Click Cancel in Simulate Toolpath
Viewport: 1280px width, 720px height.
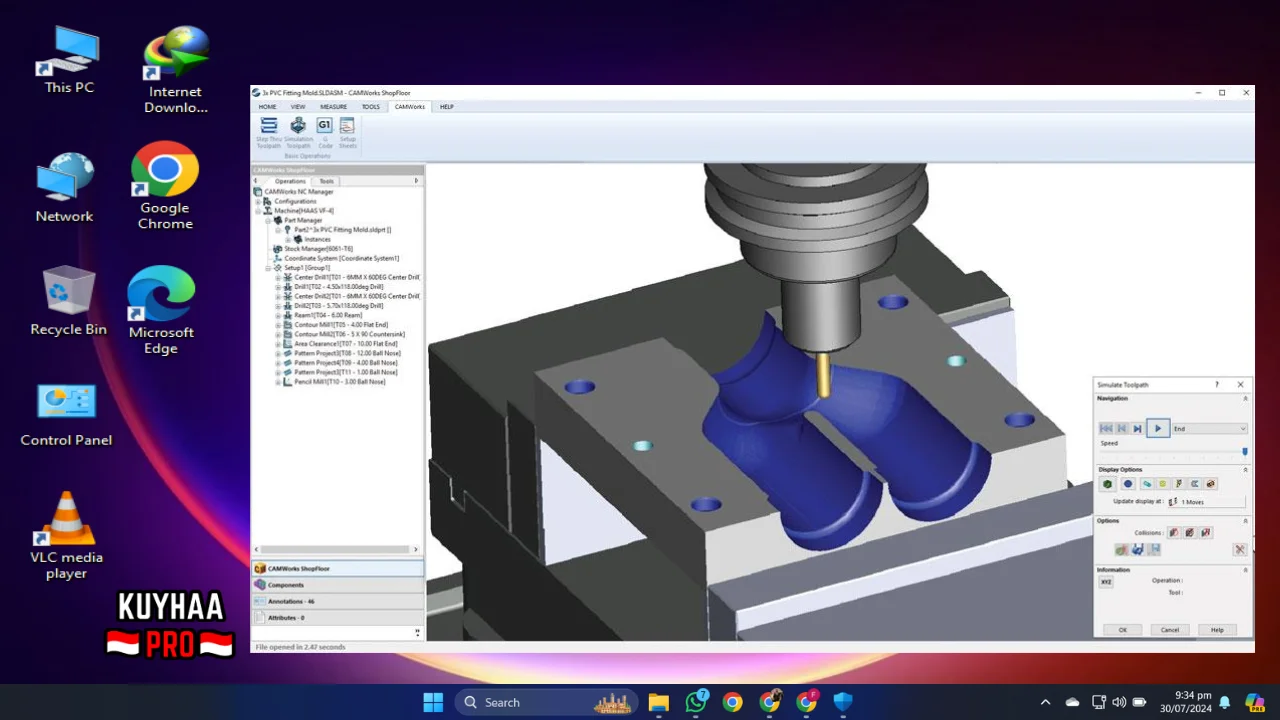click(1170, 630)
